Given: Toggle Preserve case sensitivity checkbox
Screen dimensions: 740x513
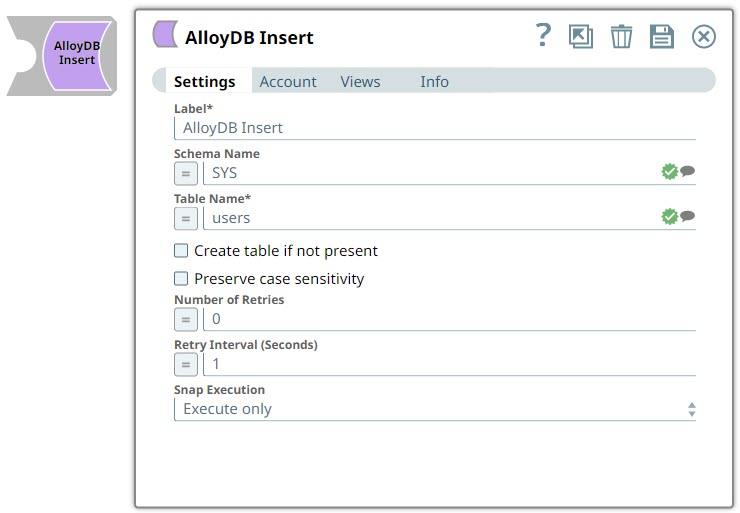Looking at the screenshot, I should [181, 279].
